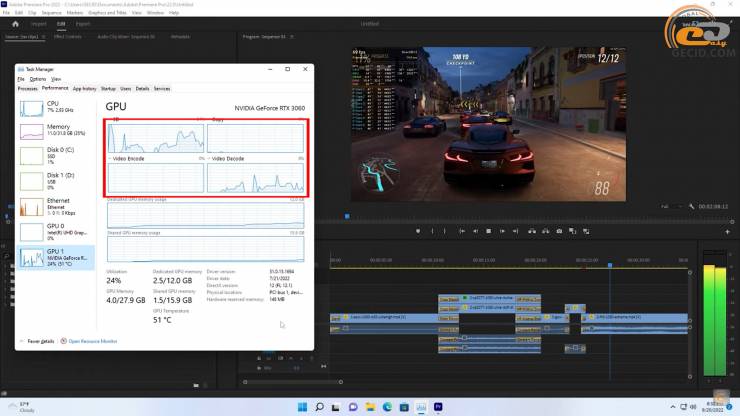Open the Effect Controls panel tab
The height and width of the screenshot is (416, 740).
point(67,36)
